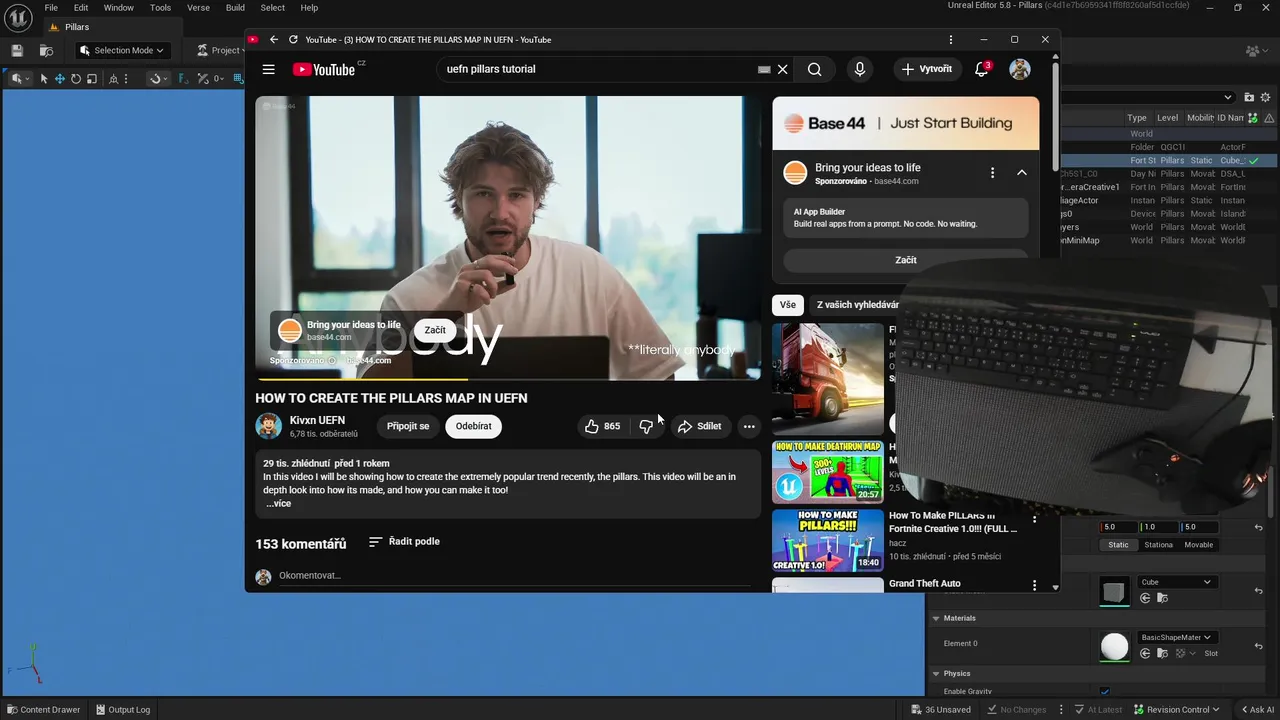Browse to BasicShapeMaterial in Content Browser
1280x720 pixels.
1161,653
